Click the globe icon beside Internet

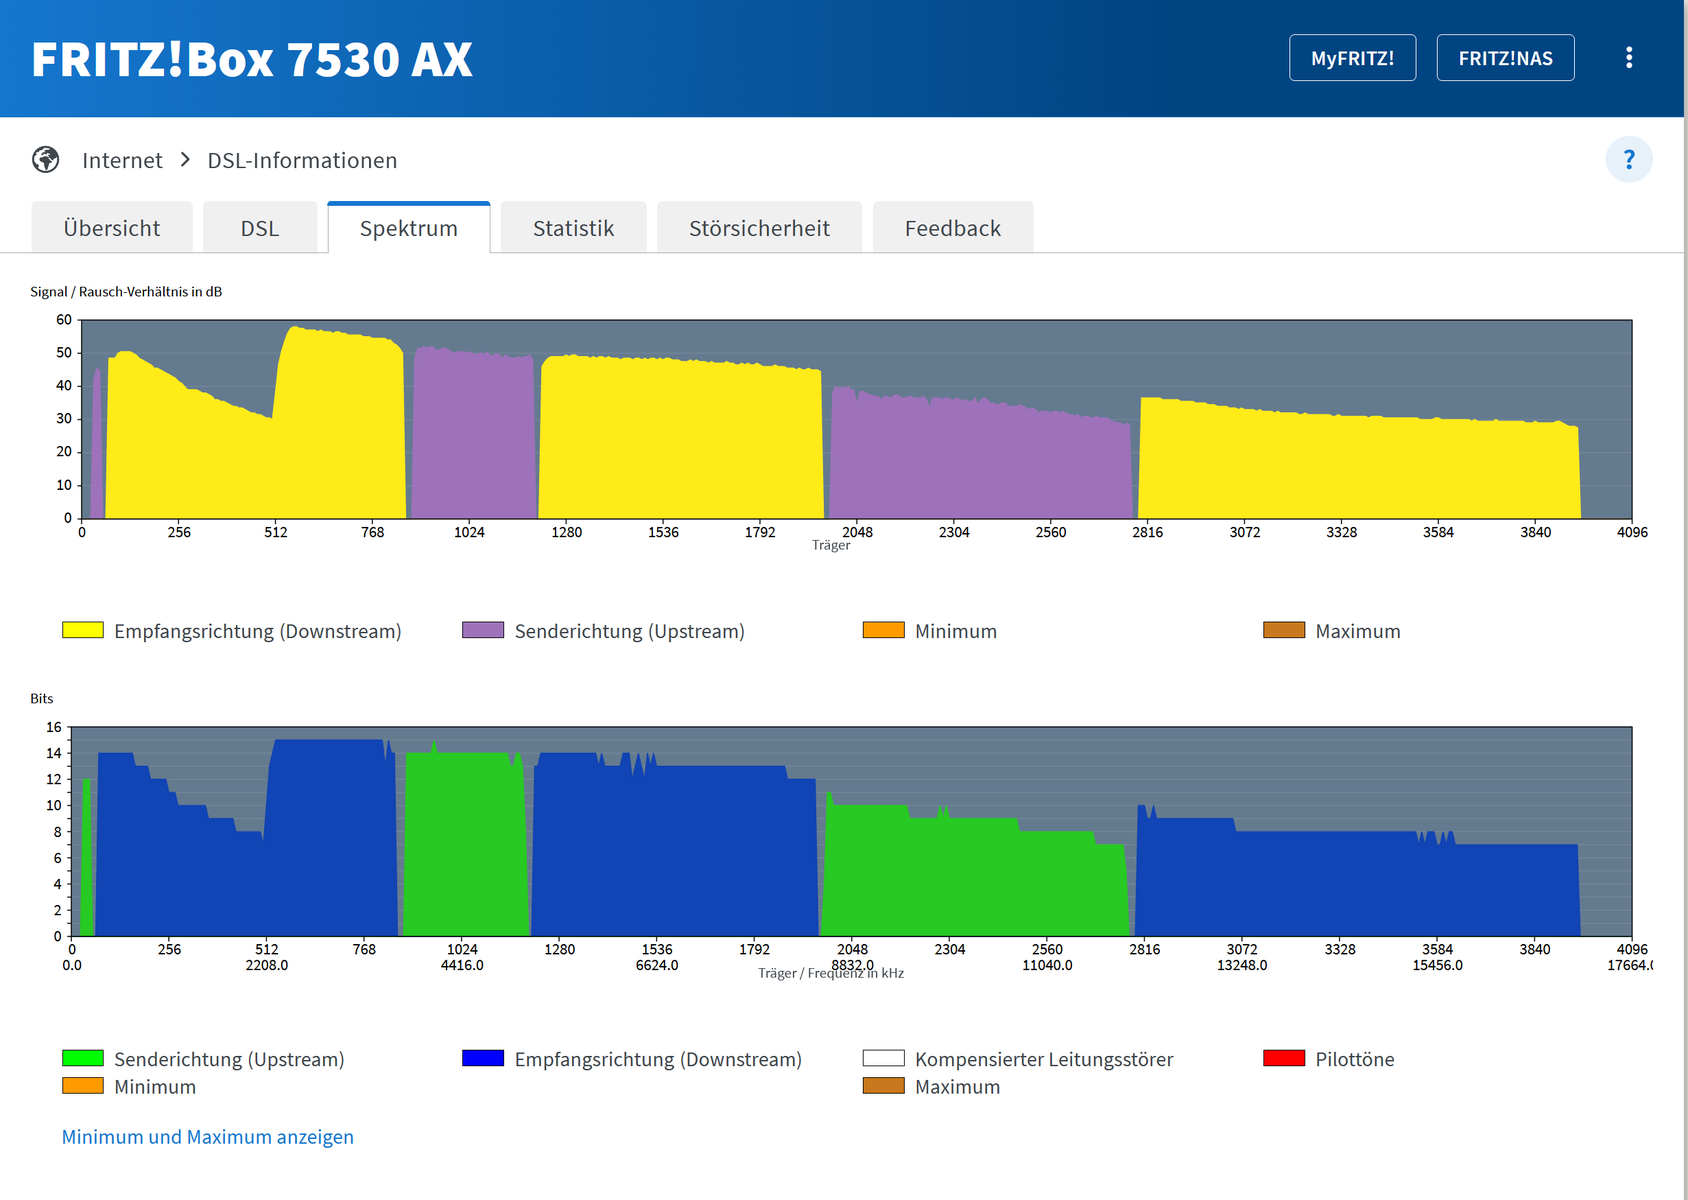click(46, 160)
